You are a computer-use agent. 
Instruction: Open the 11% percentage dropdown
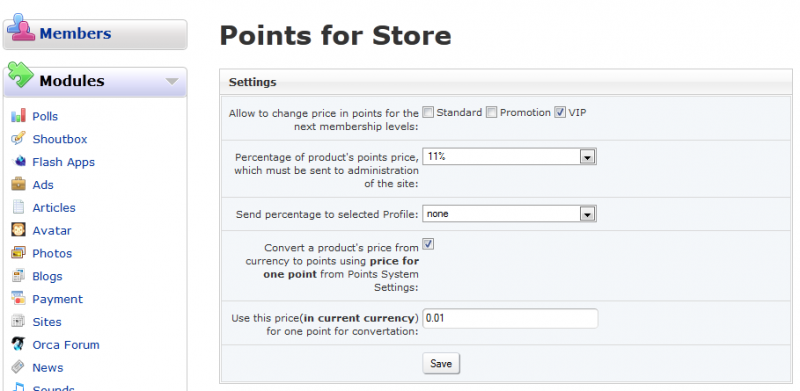pyautogui.click(x=509, y=157)
